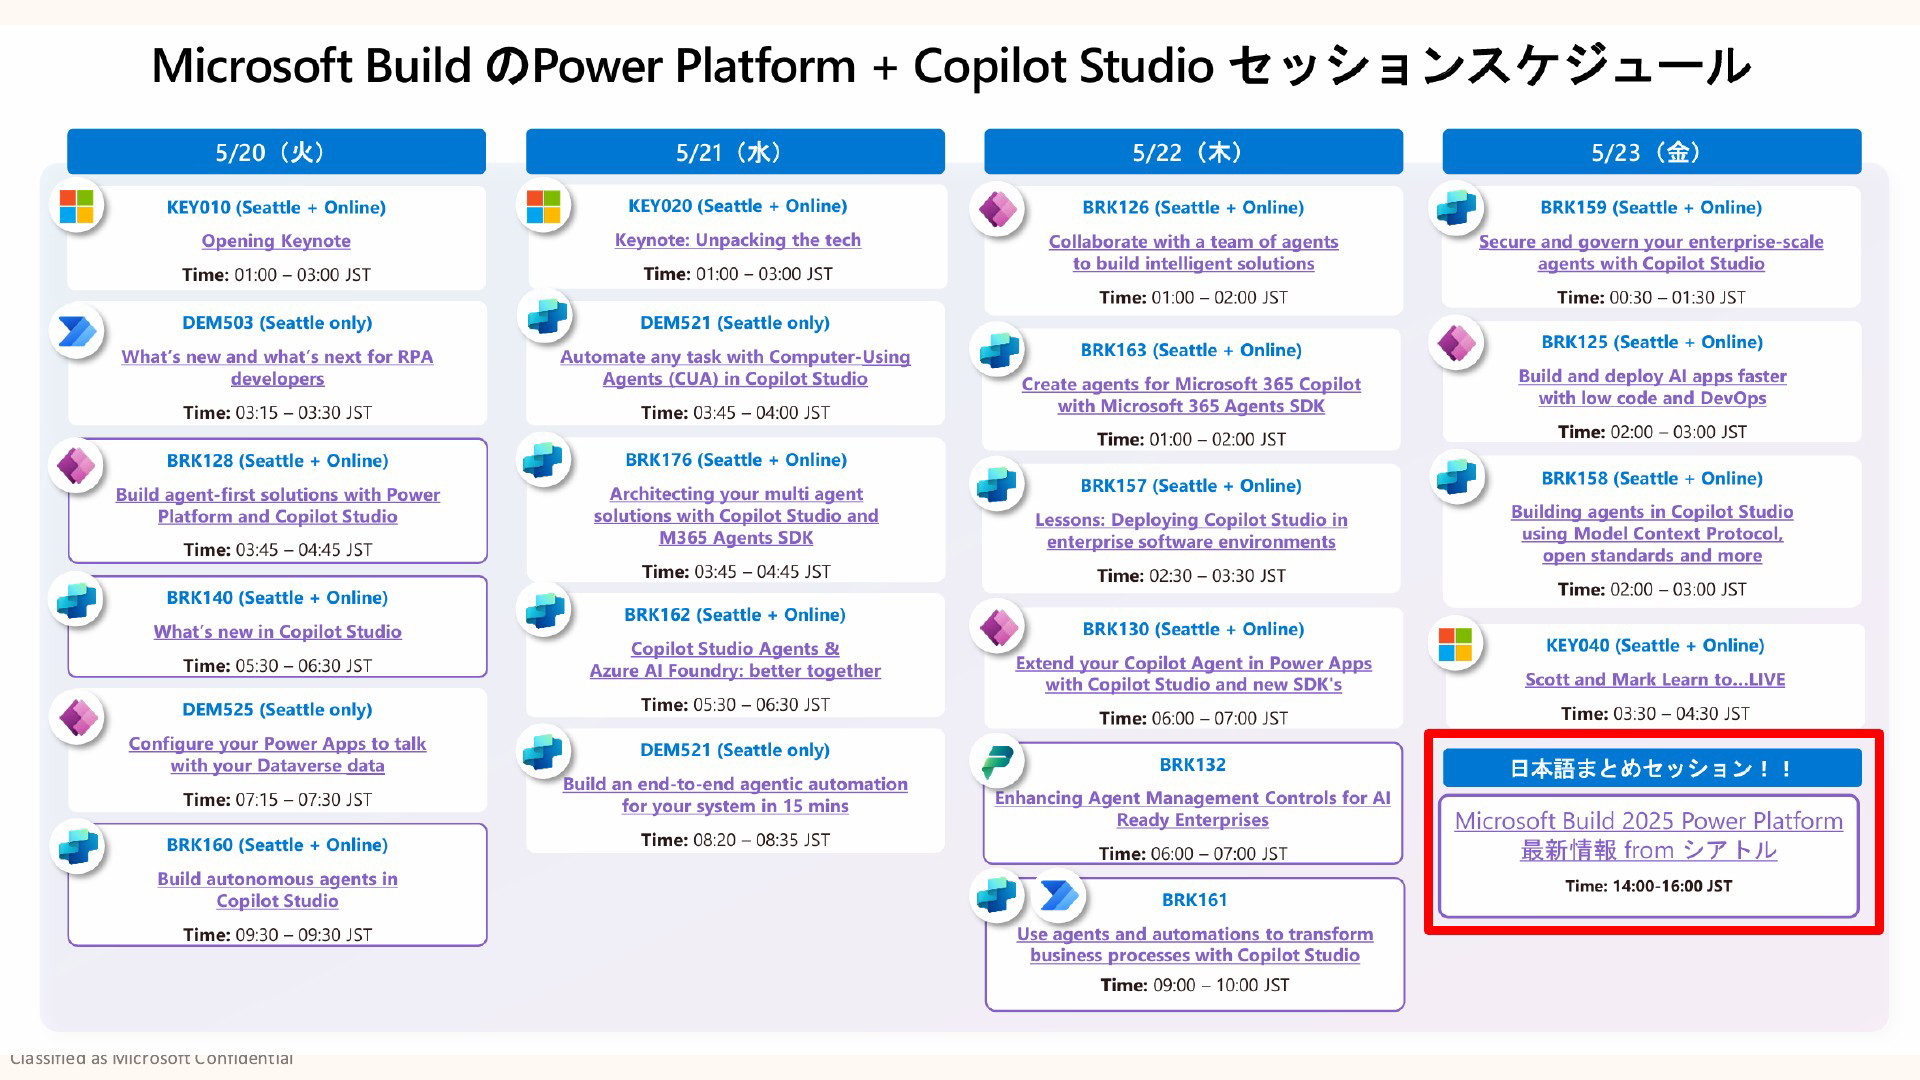Click the Microsoft logo beside KEY010
The width and height of the screenshot is (1920, 1080).
77,207
